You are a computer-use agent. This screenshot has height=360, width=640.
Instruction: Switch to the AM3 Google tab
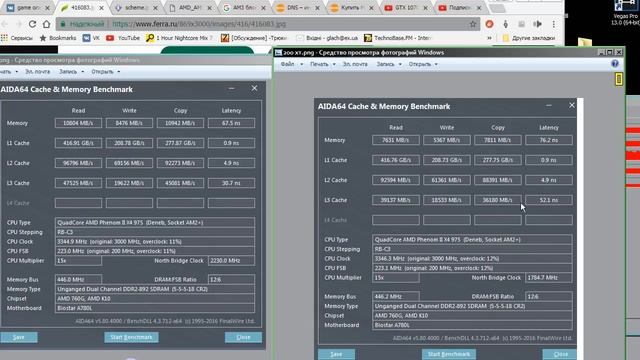[244, 7]
